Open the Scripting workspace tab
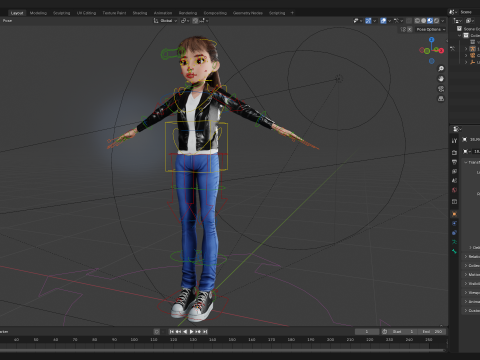This screenshot has width=480, height=360. point(277,13)
